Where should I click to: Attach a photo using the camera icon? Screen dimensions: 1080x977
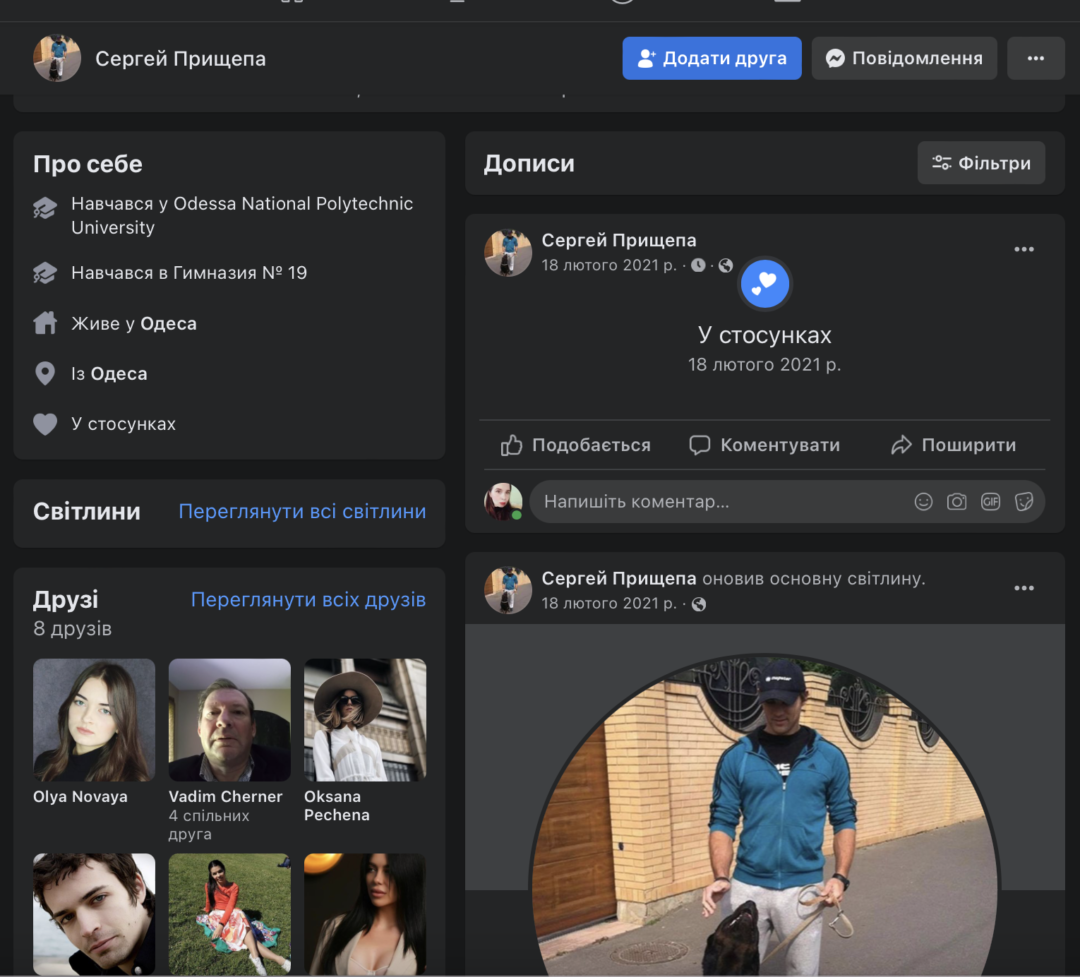tap(957, 502)
